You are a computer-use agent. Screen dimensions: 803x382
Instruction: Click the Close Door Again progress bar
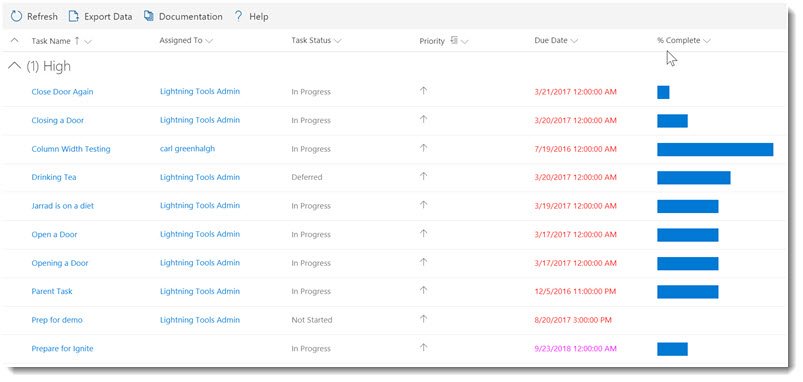coord(663,92)
